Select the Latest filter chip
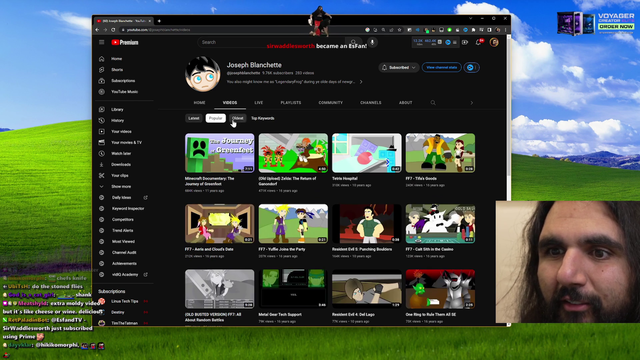The image size is (640, 360). (x=194, y=118)
